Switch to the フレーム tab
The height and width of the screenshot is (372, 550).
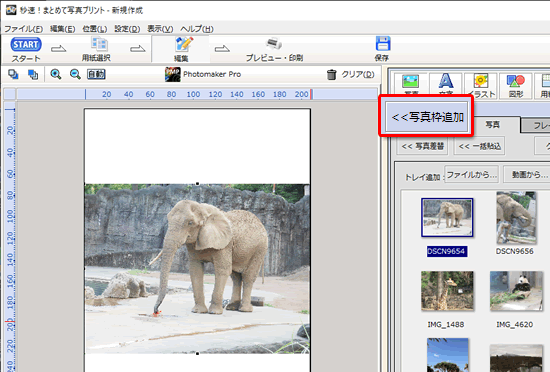click(x=536, y=125)
